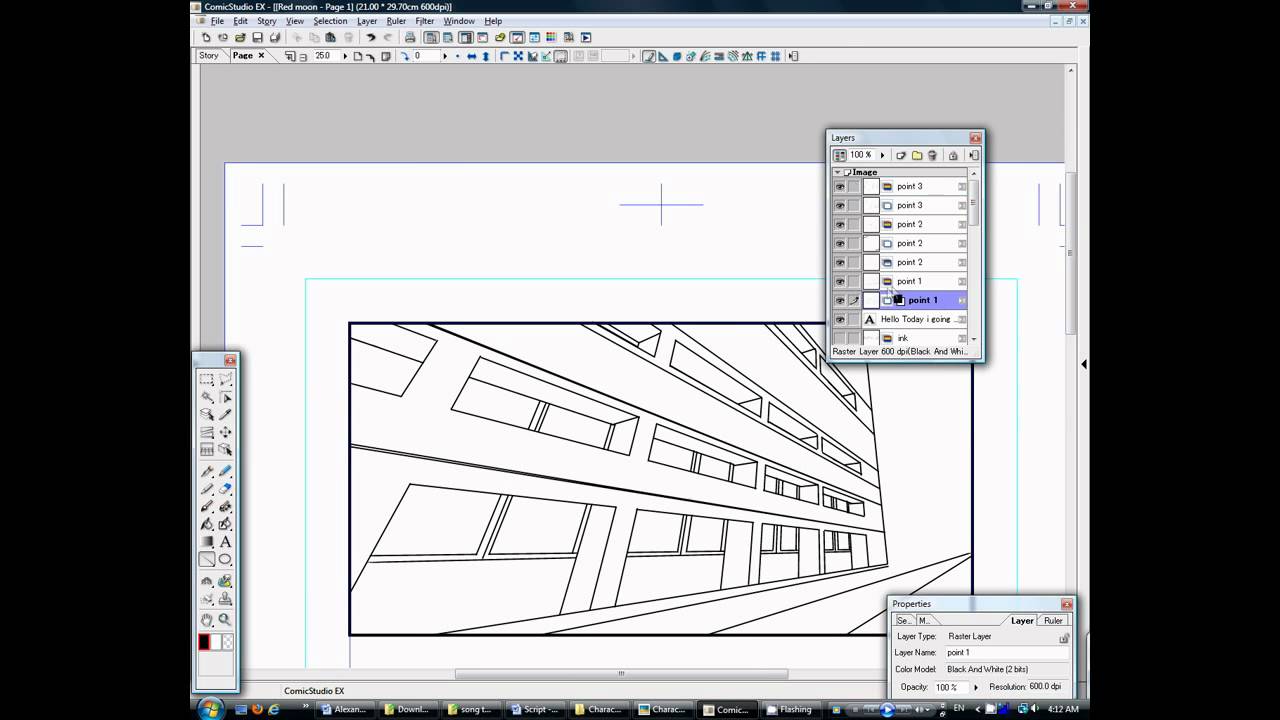Select the Pen tool in toolbox
This screenshot has height=720, width=1280.
click(206, 470)
